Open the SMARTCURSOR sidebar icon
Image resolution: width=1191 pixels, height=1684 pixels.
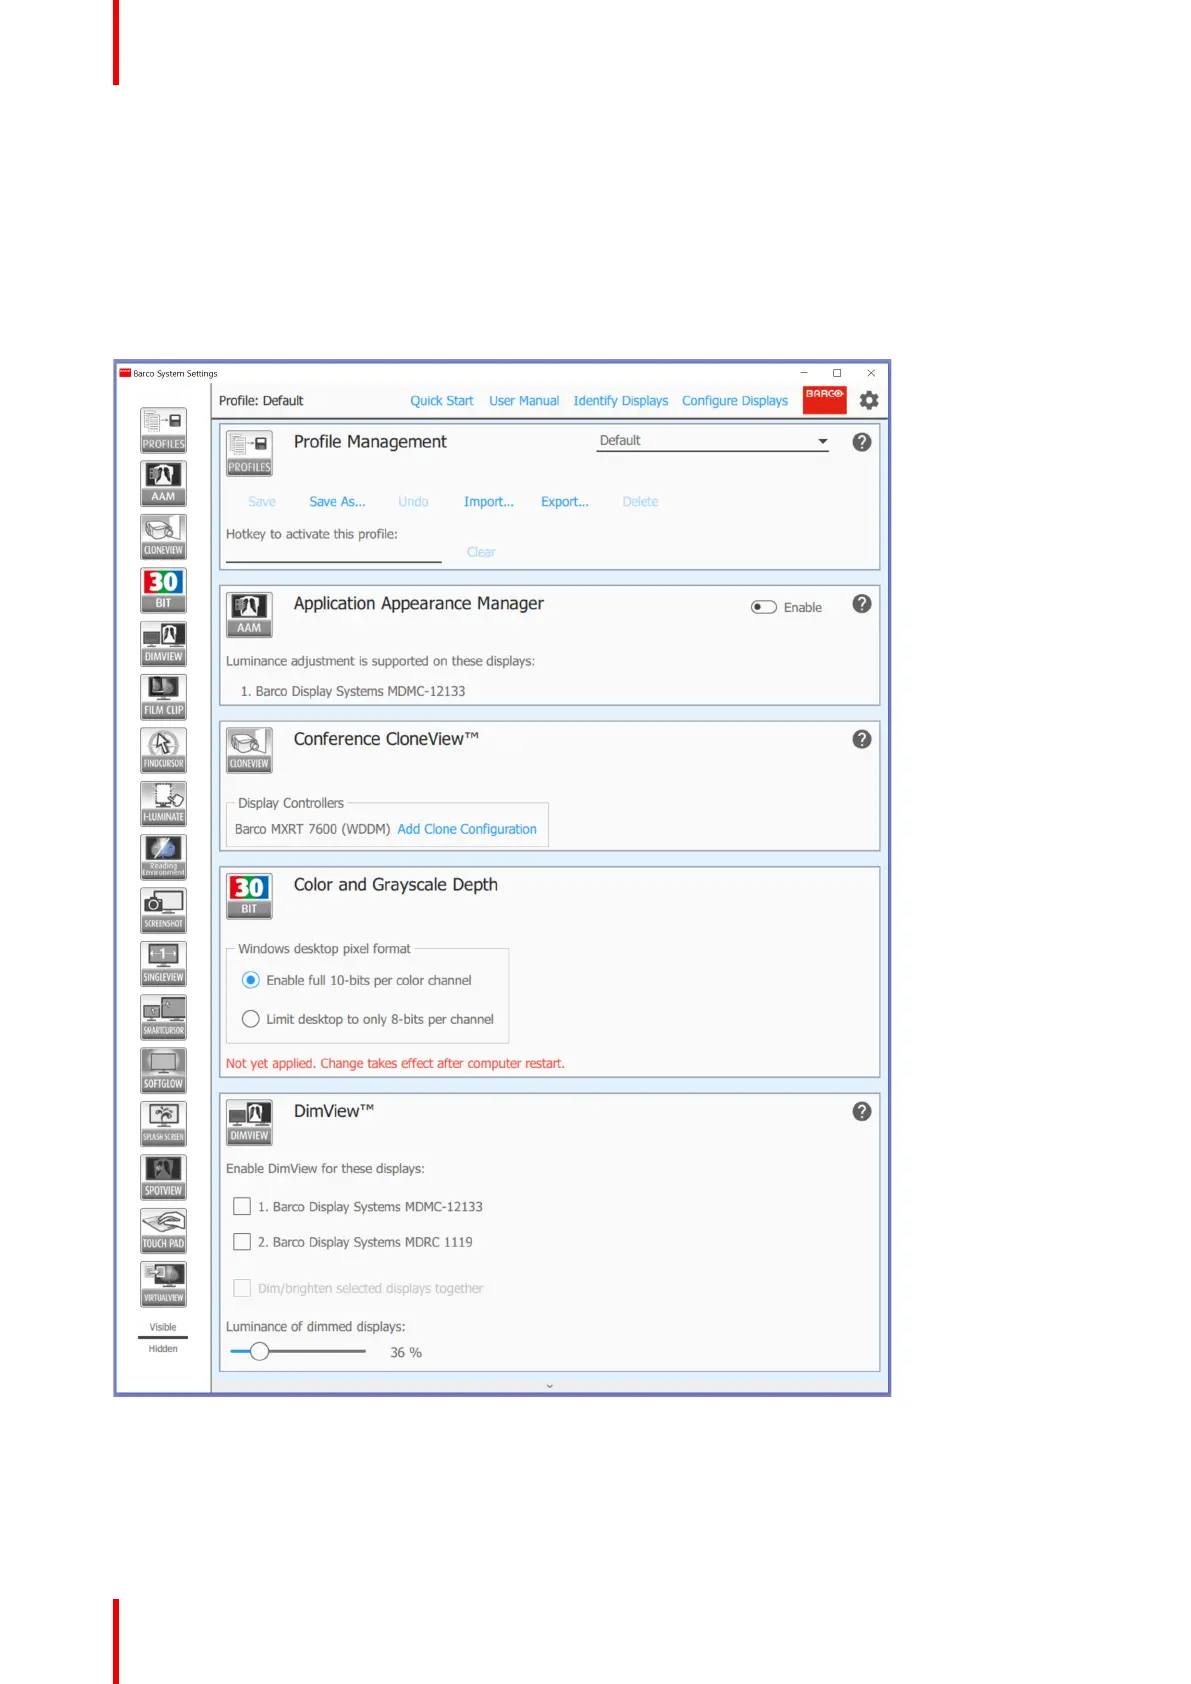[x=163, y=1017]
